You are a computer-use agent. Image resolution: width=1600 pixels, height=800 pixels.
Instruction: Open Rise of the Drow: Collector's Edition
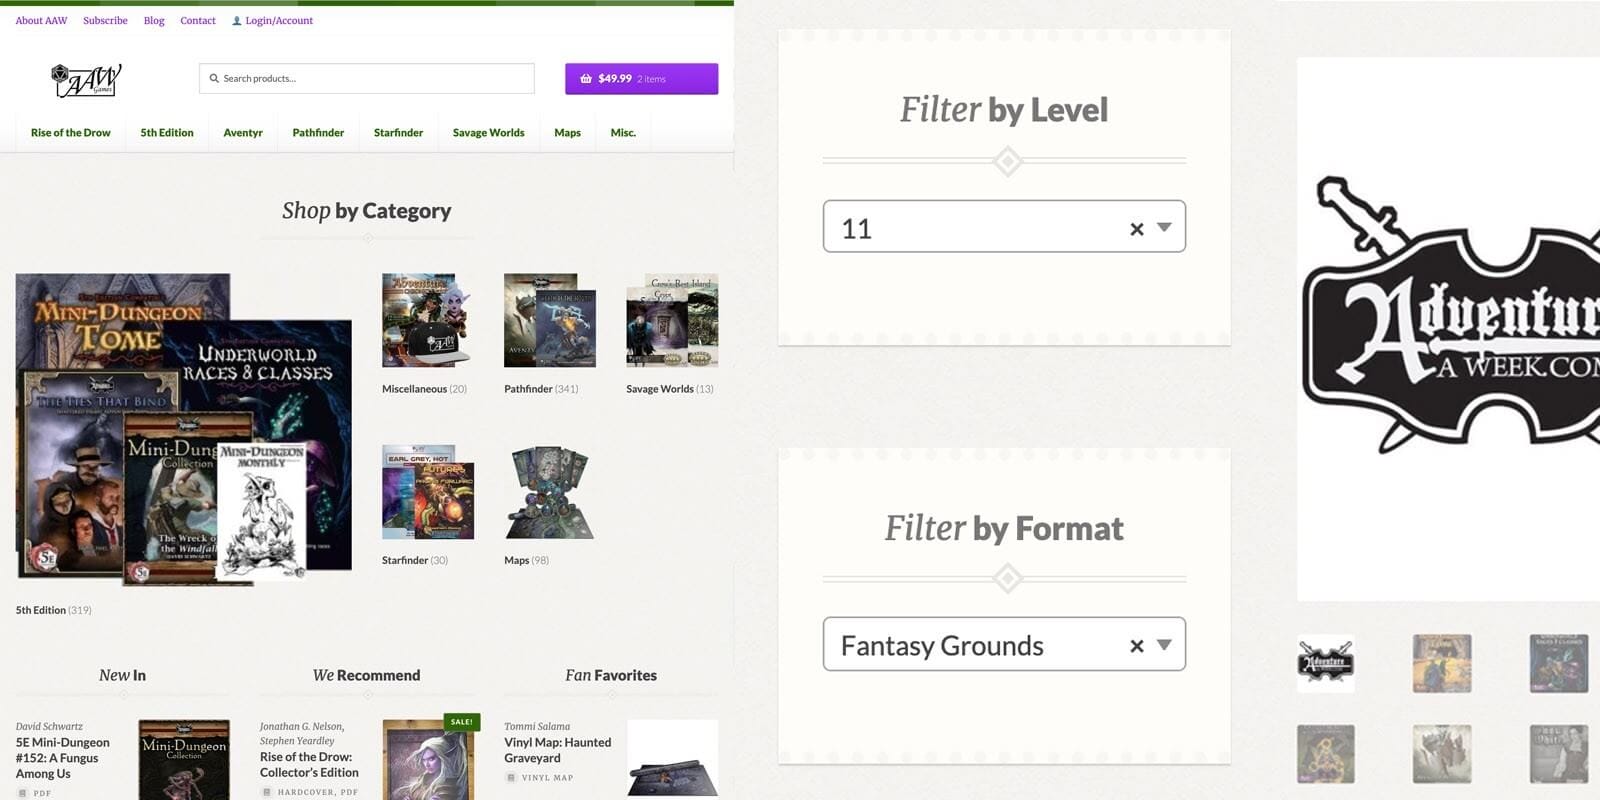(x=309, y=765)
